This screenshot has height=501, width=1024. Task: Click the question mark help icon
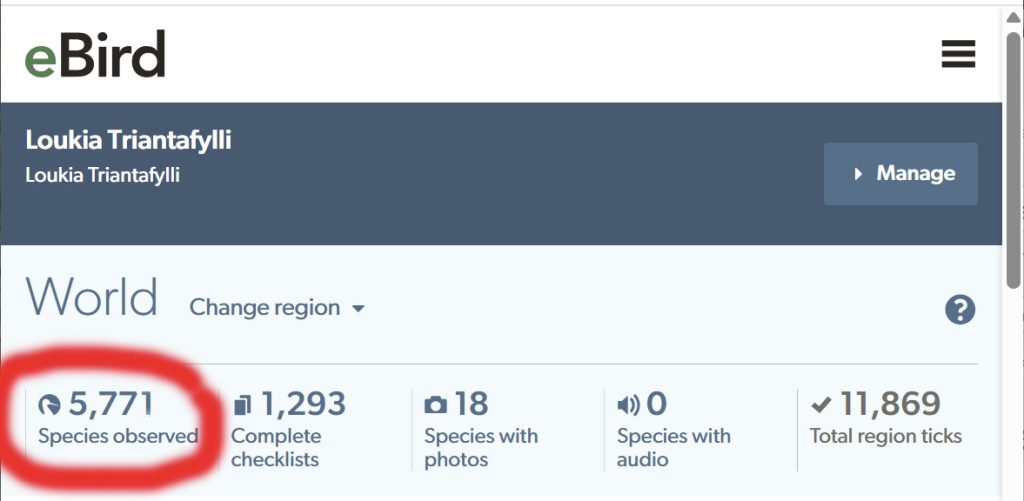[x=960, y=310]
